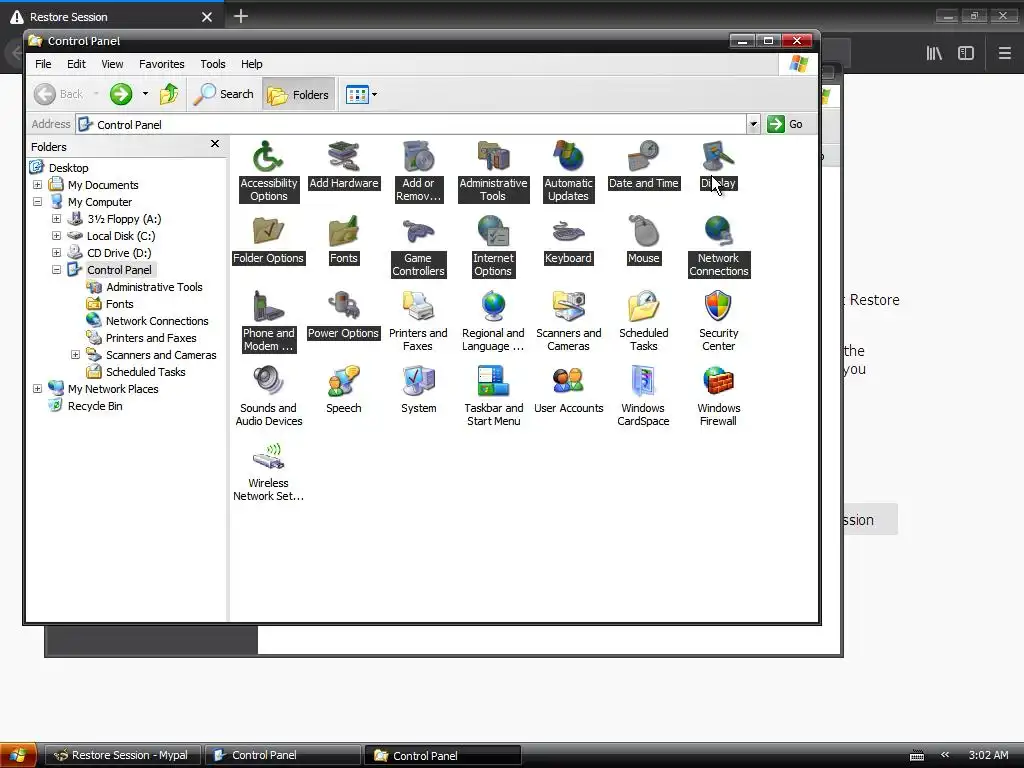This screenshot has width=1024, height=768.
Task: Click the Go button
Action: [786, 124]
